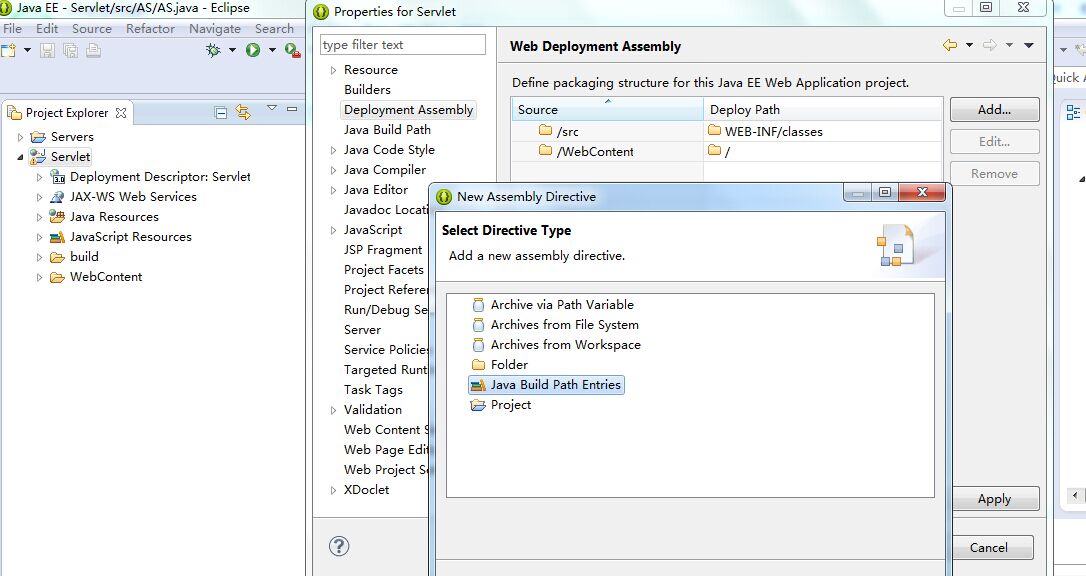The height and width of the screenshot is (576, 1086).
Task: Open the Debug dropdown arrow beside bug icon
Action: point(232,50)
